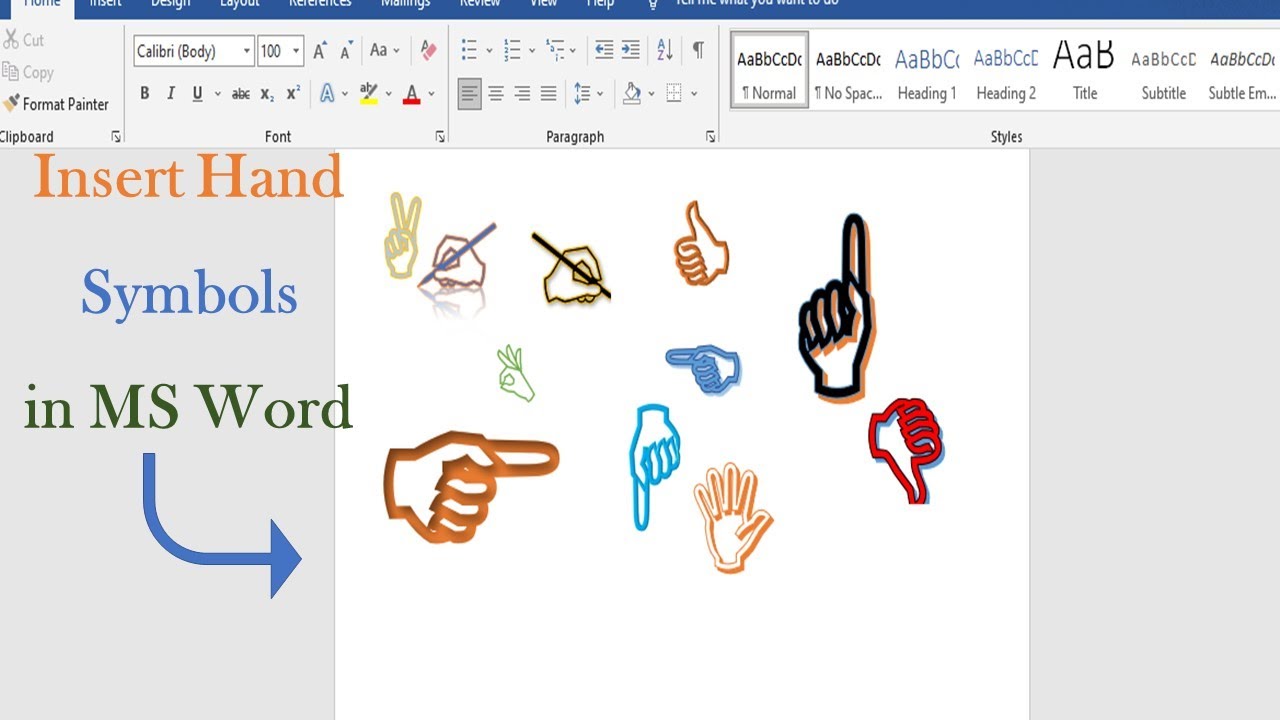Click the Copy command
The height and width of the screenshot is (720, 1280).
pos(27,72)
